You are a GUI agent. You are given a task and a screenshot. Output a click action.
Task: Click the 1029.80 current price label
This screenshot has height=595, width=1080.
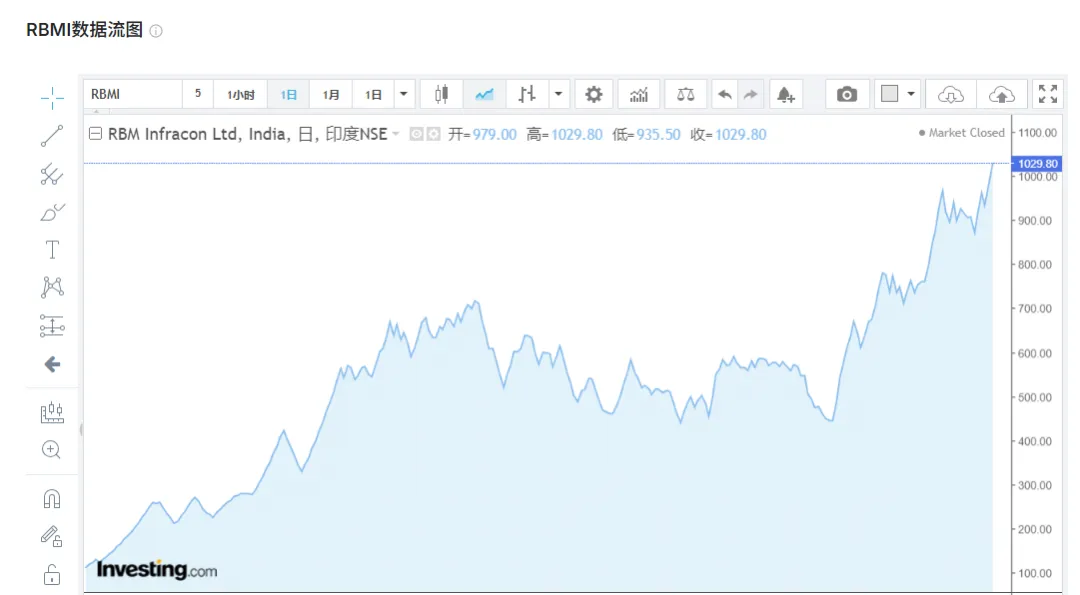(1037, 164)
